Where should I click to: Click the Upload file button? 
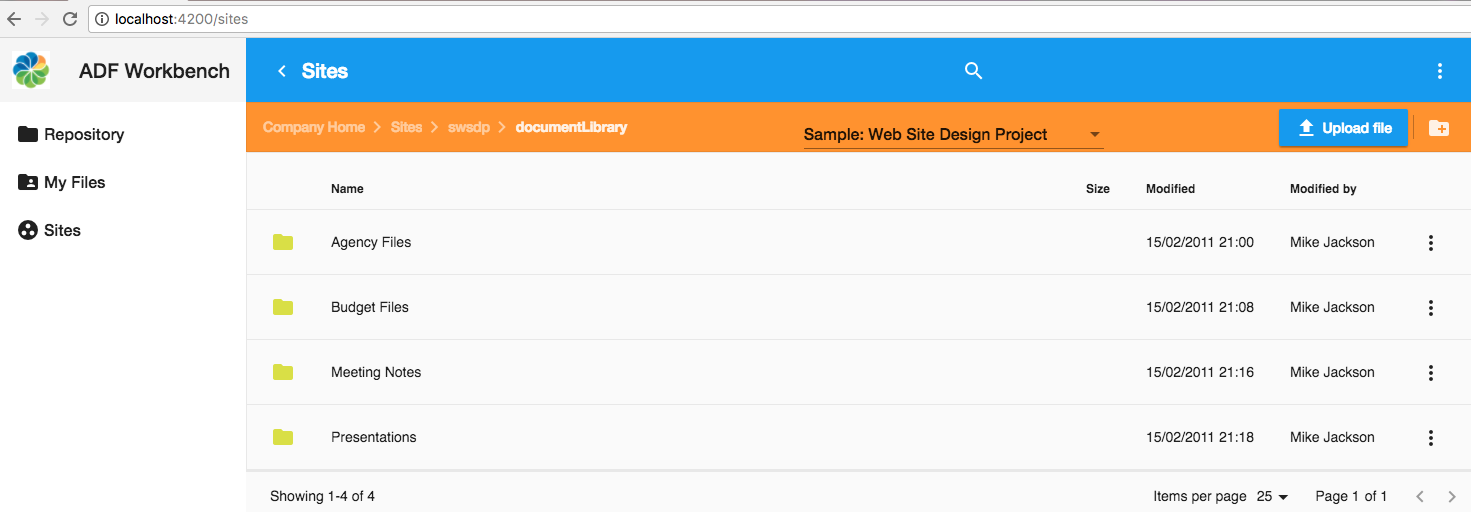click(1343, 128)
